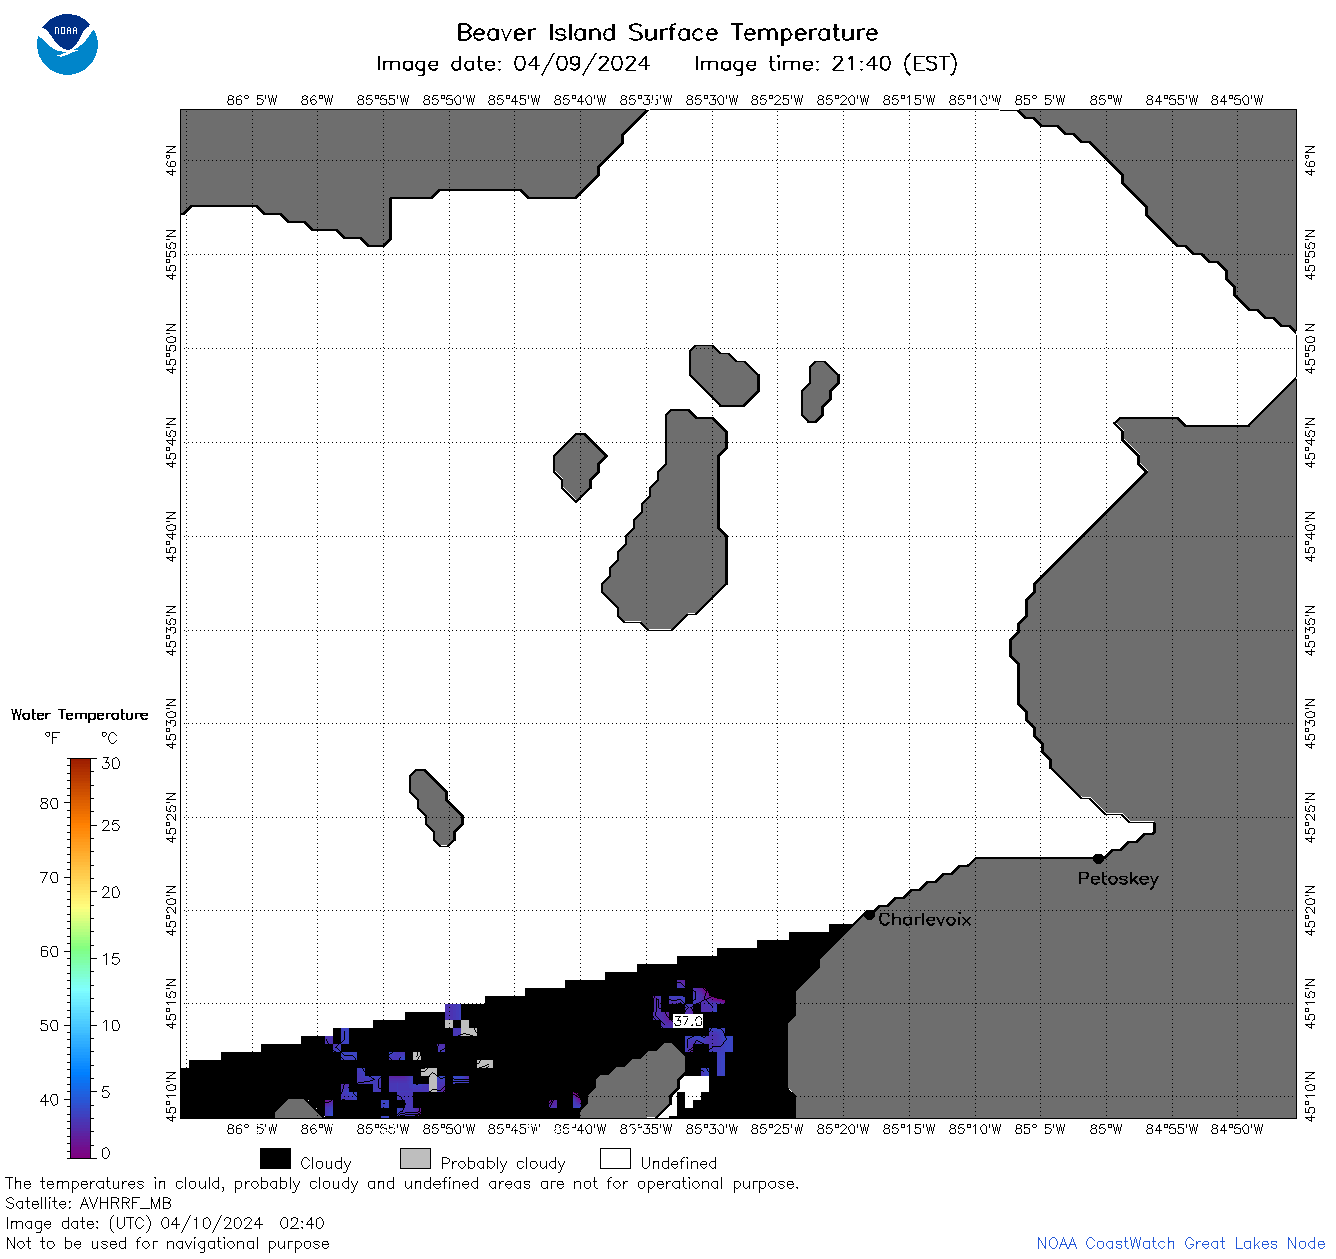Viewport: 1336px width, 1259px height.
Task: Click the 25 °C tick label on scale
Action: pyautogui.click(x=111, y=825)
